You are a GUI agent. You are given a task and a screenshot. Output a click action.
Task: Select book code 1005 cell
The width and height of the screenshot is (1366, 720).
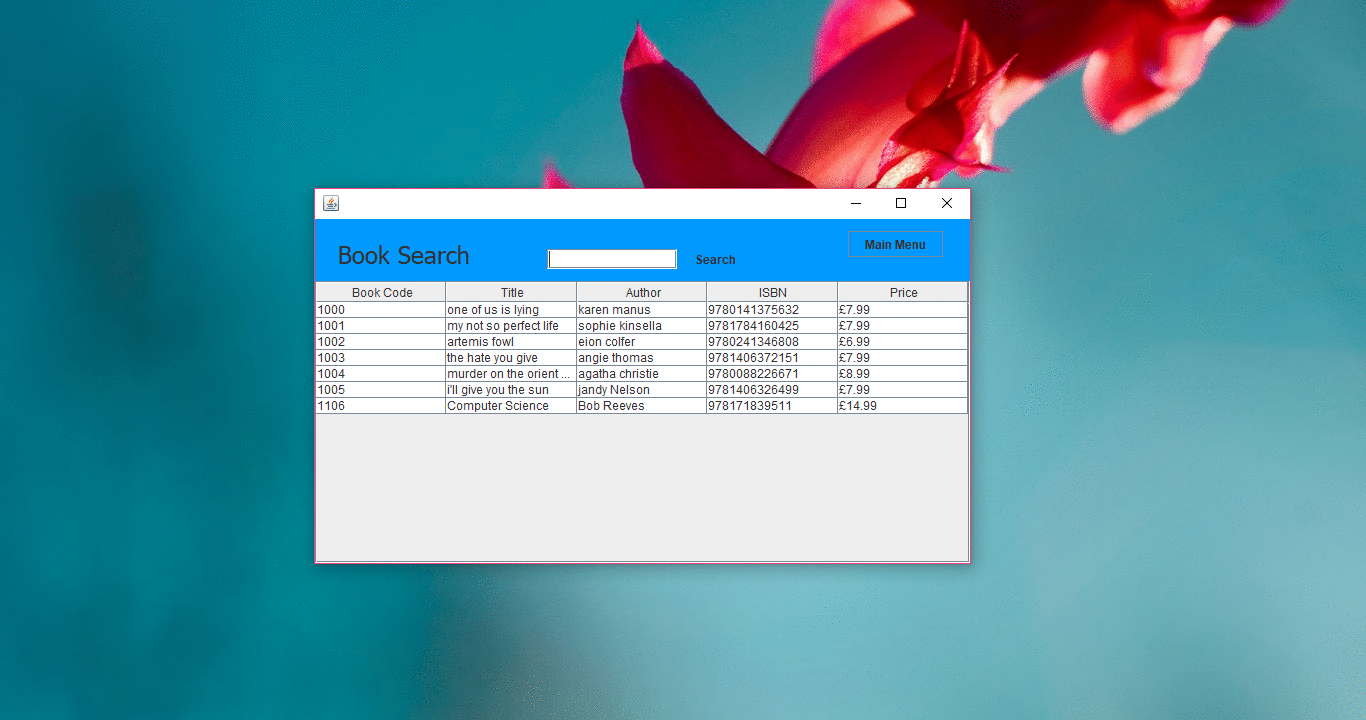(381, 390)
